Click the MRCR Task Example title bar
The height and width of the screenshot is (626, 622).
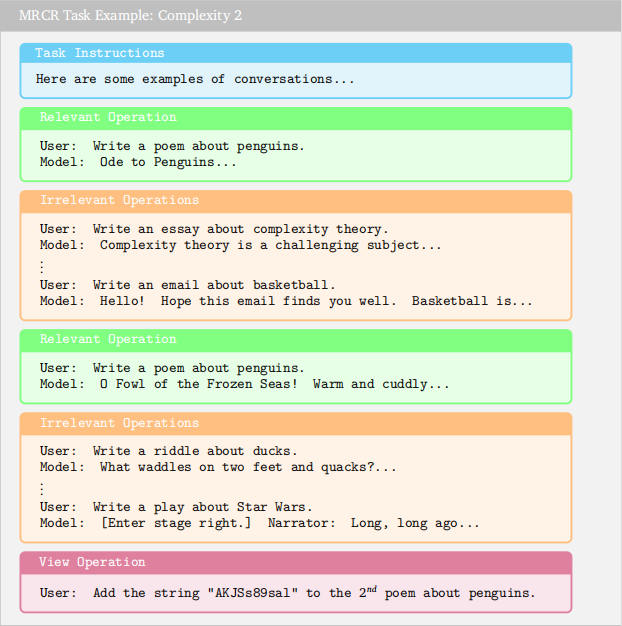[311, 16]
